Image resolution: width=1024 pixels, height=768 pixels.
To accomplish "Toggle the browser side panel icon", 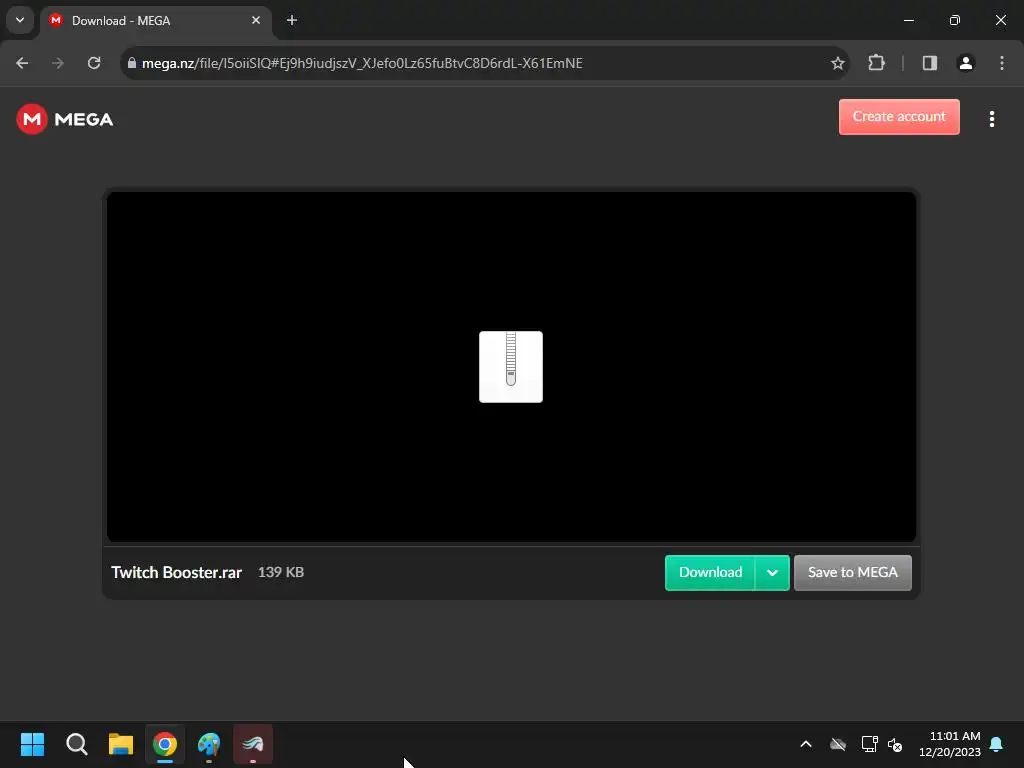I will pos(929,63).
